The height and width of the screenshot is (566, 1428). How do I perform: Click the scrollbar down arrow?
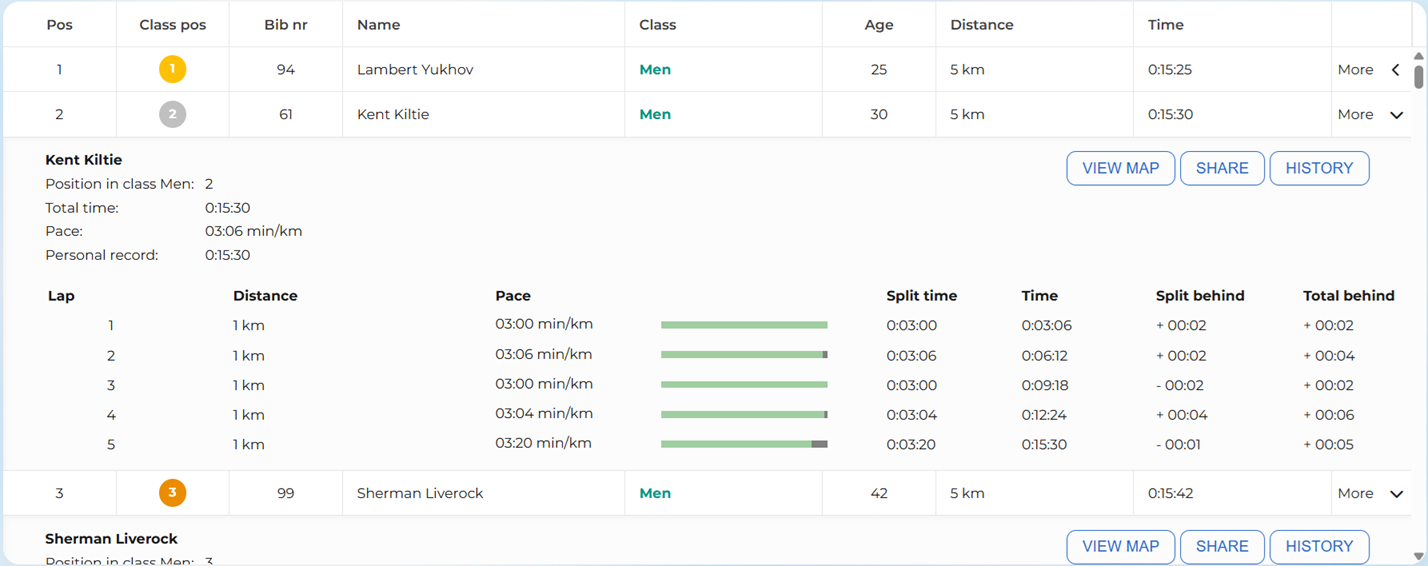point(1418,556)
